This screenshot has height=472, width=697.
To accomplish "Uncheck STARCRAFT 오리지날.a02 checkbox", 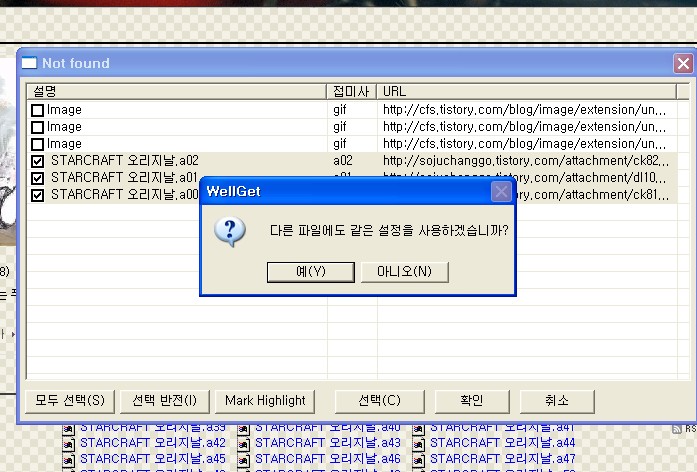I will (x=38, y=161).
